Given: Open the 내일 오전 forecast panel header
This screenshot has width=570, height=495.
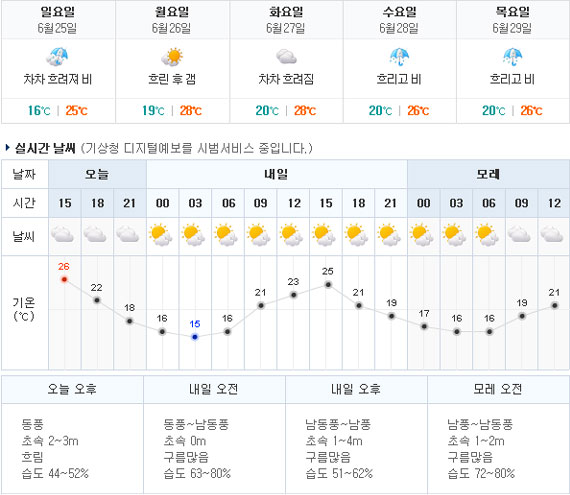Looking at the screenshot, I should (x=214, y=389).
